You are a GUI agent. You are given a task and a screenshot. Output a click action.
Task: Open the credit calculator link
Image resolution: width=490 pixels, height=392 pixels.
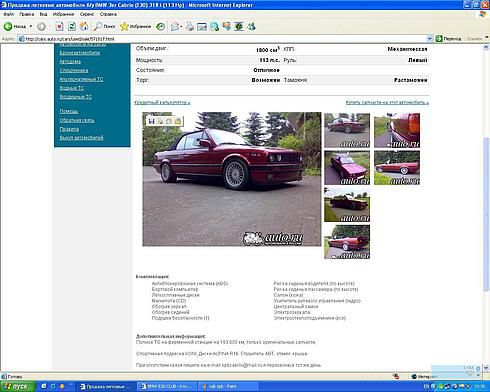[x=162, y=103]
